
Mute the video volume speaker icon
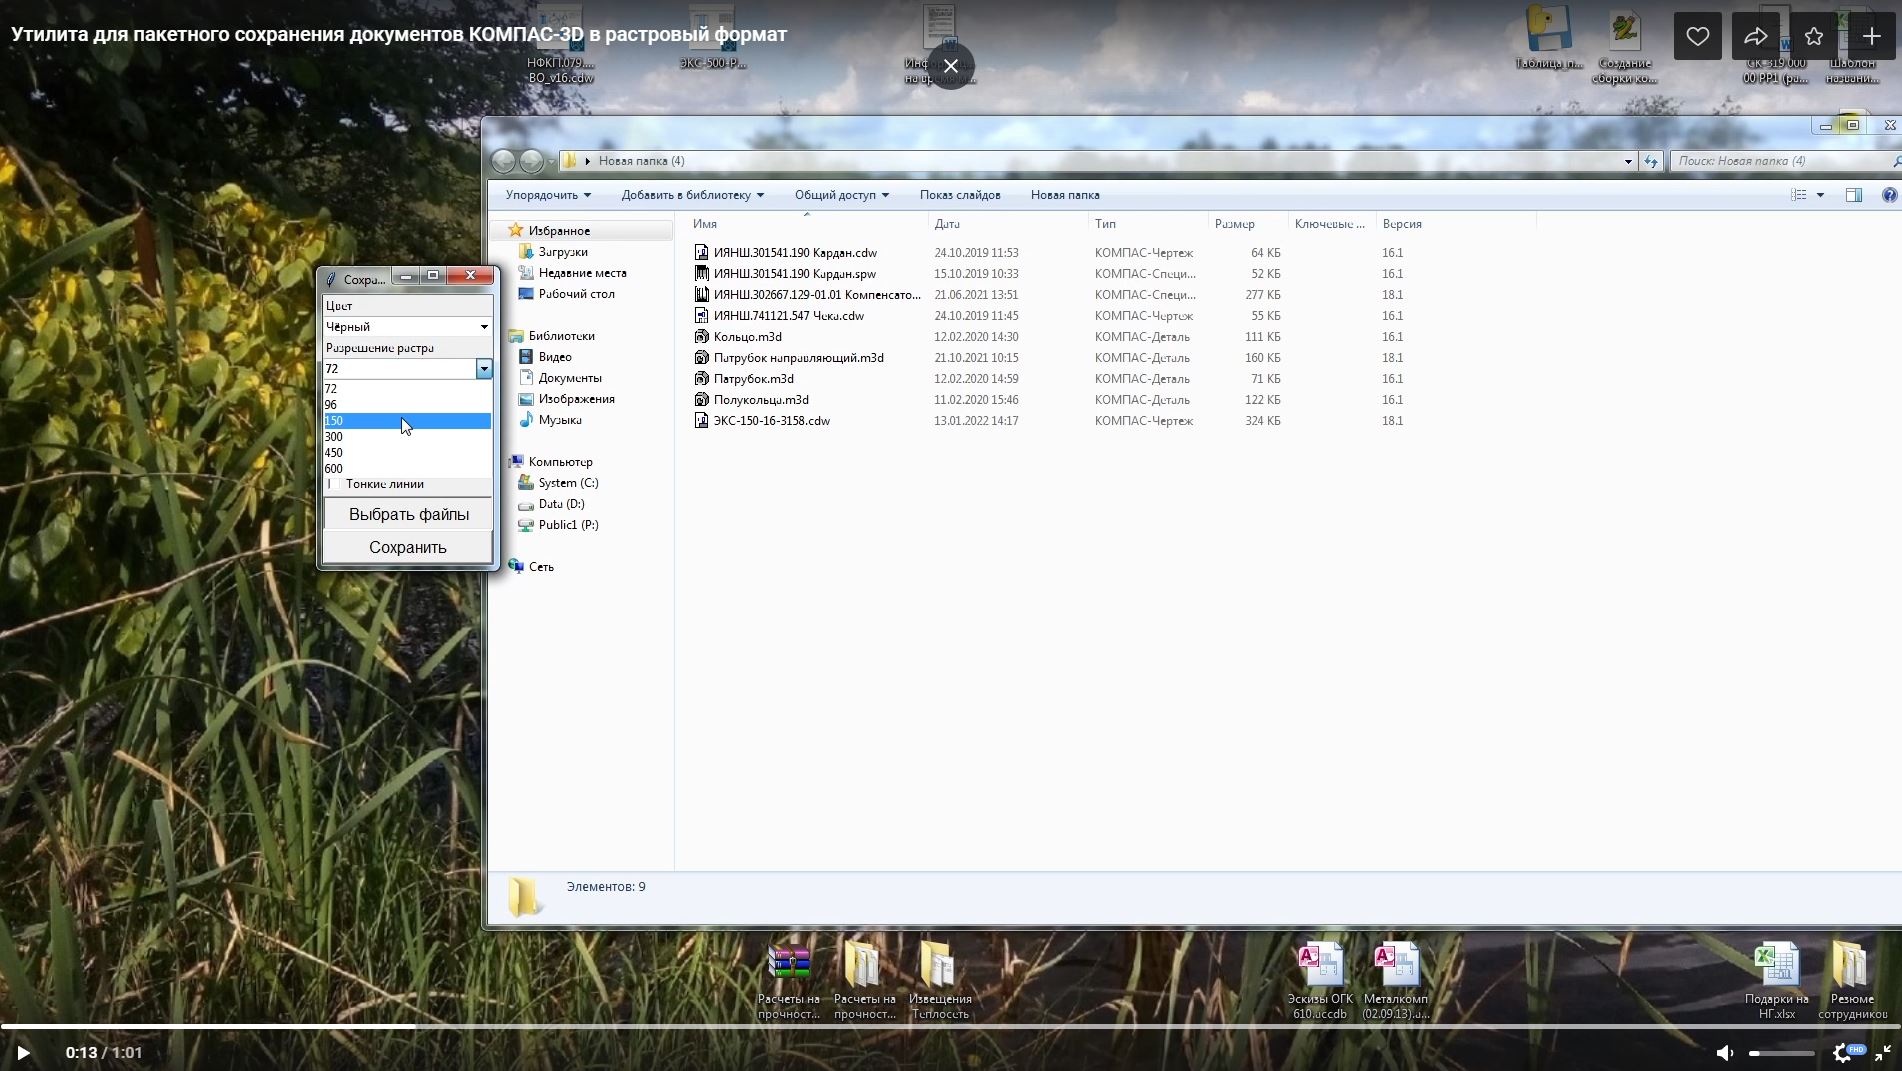1725,1052
